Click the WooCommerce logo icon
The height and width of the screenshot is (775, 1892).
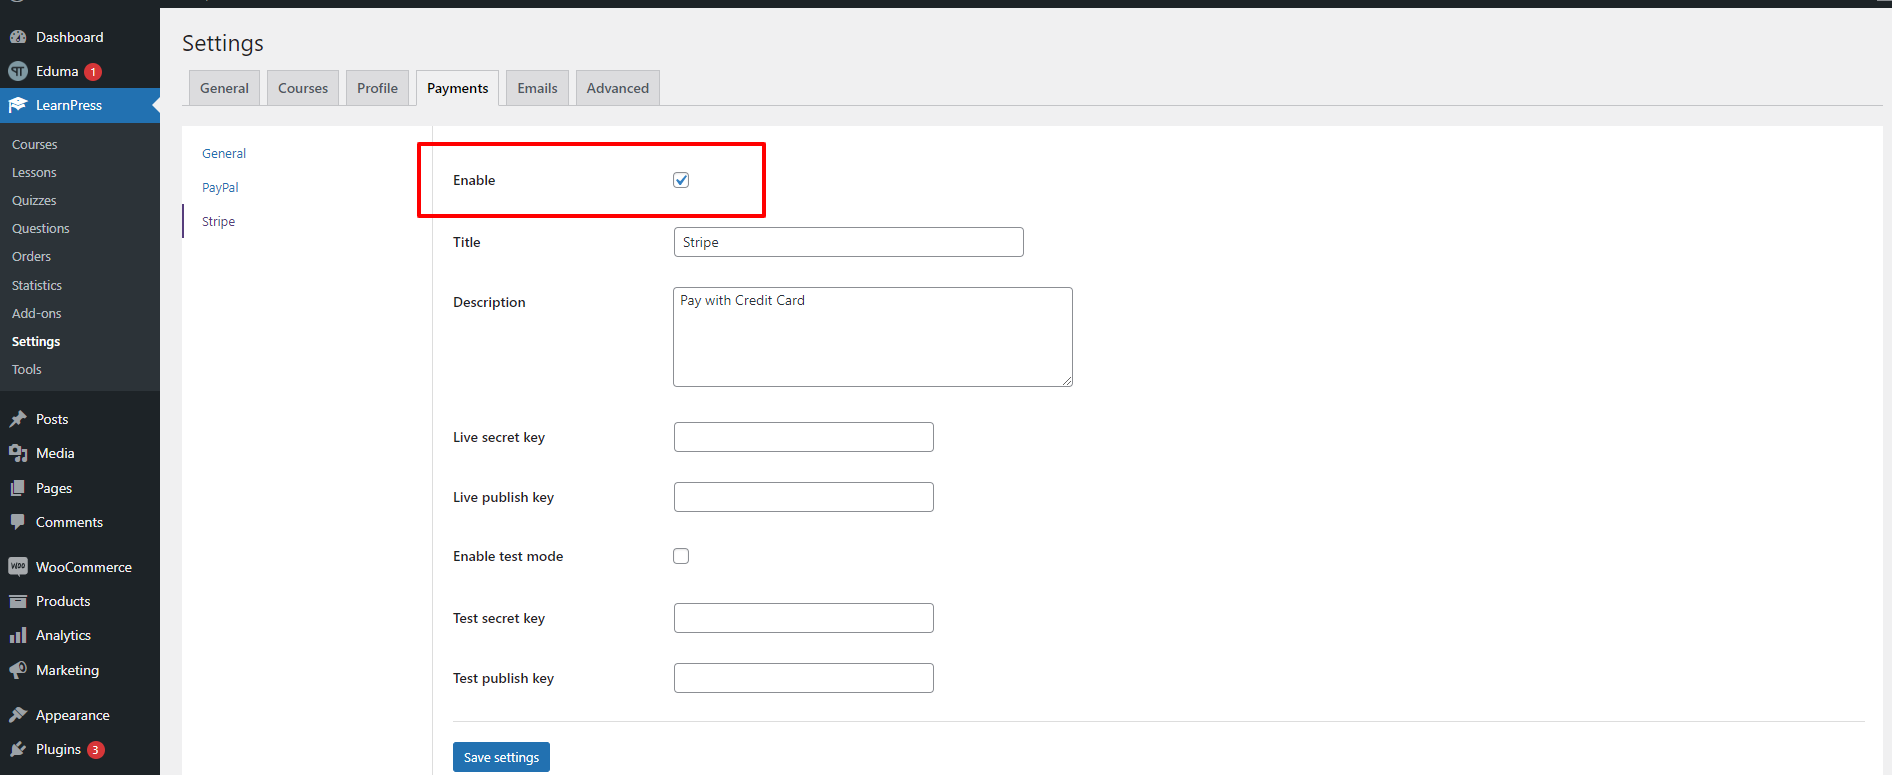[18, 567]
